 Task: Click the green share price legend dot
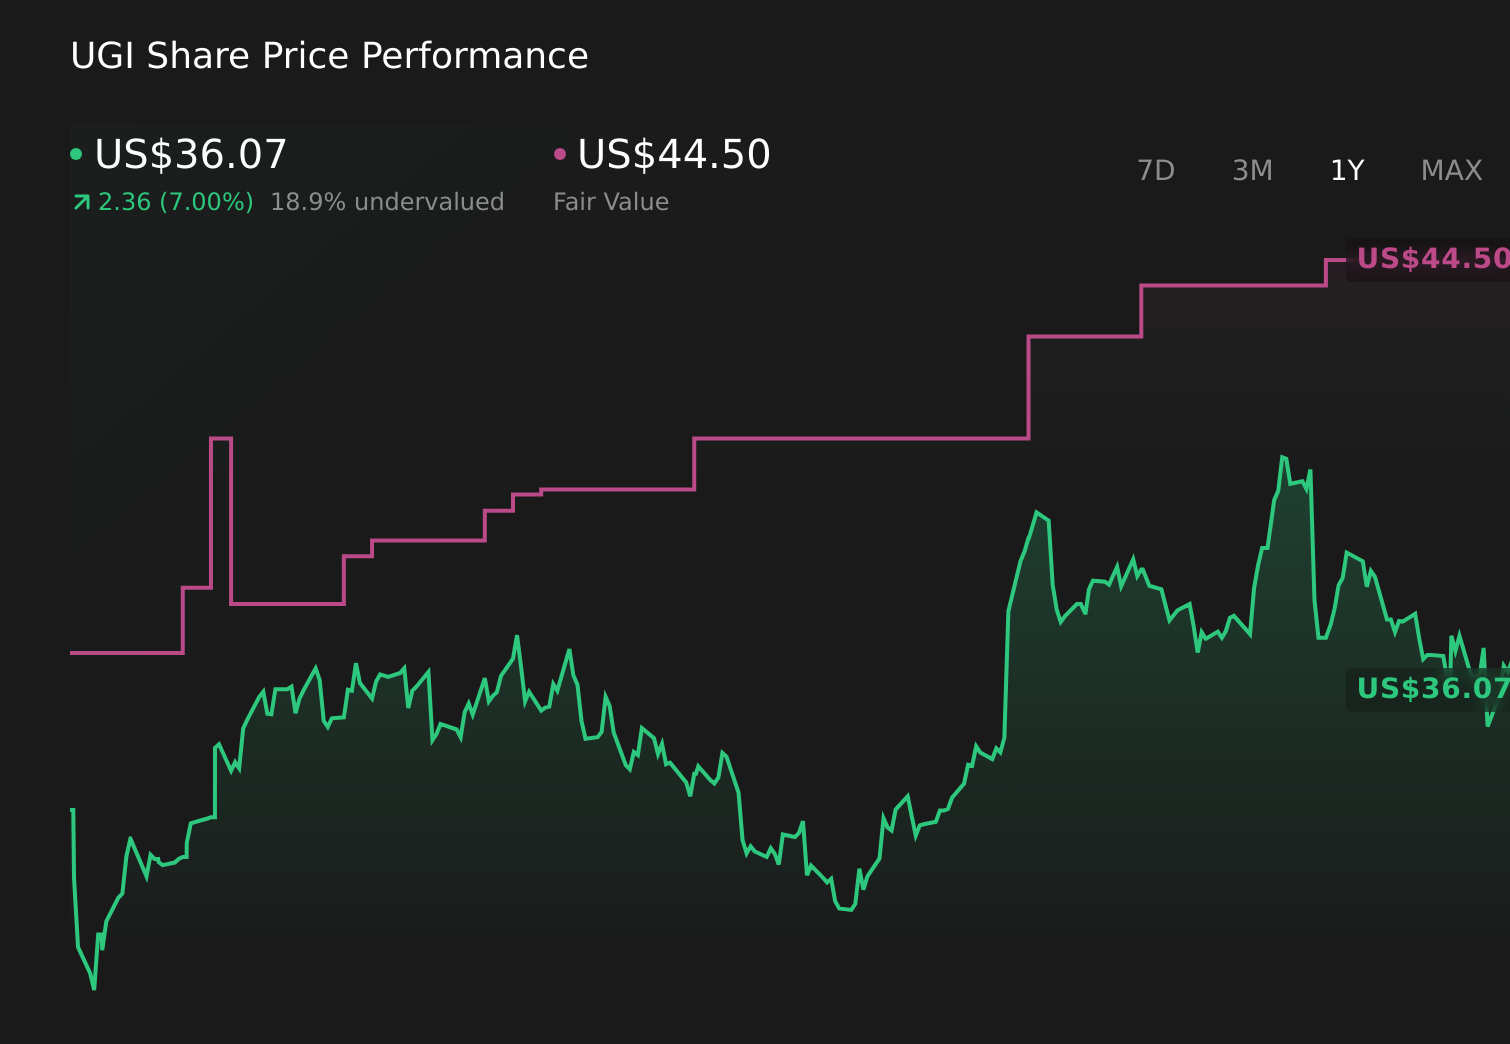coord(78,153)
